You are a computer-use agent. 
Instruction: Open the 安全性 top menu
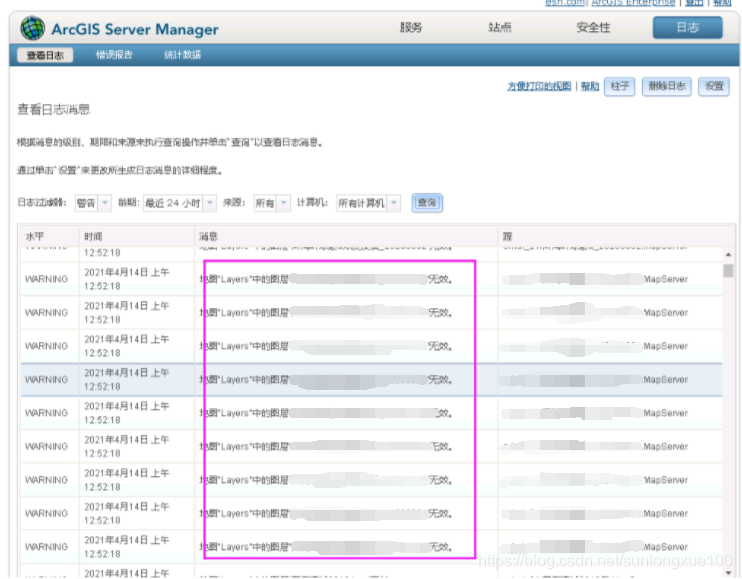(593, 27)
